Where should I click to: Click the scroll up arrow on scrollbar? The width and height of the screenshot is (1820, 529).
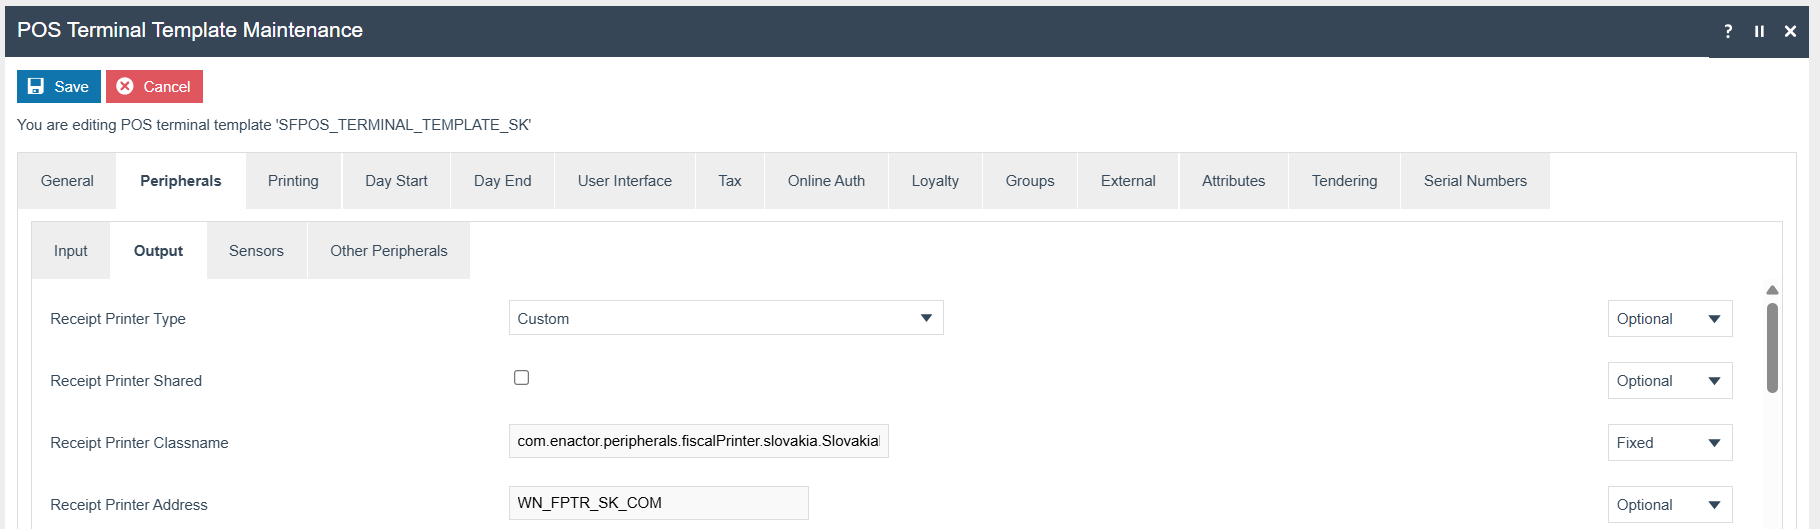click(1772, 290)
